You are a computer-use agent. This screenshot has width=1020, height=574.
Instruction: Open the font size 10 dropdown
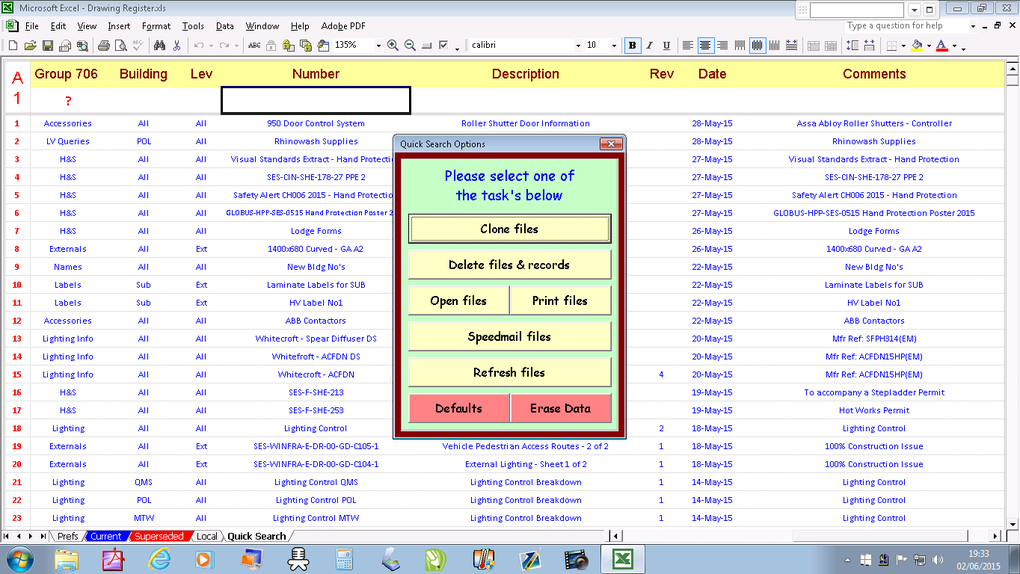[x=613, y=46]
